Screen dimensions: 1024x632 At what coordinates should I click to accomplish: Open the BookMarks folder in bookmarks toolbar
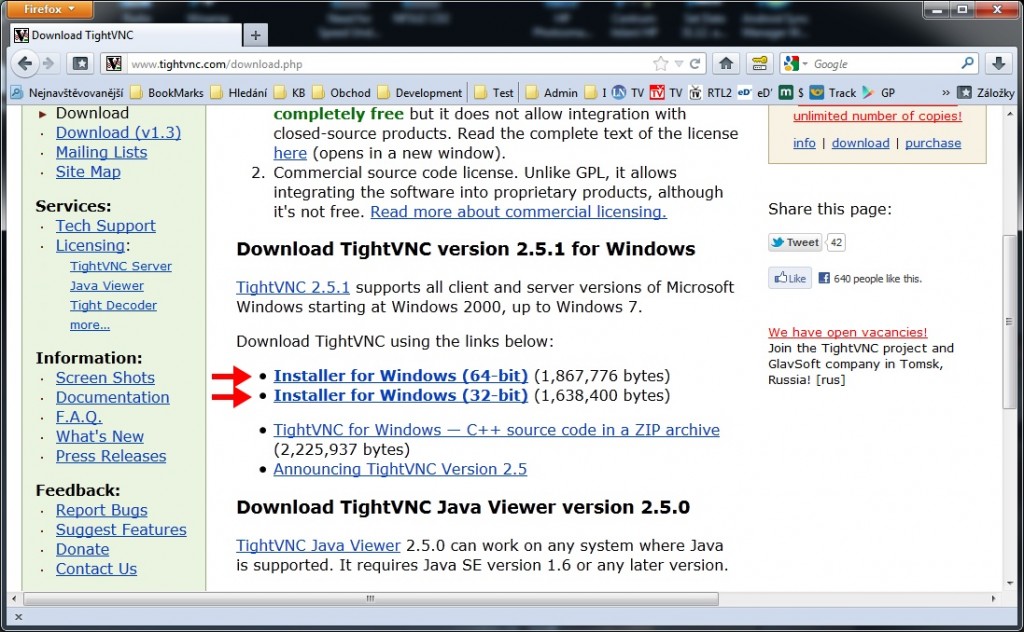[x=167, y=93]
